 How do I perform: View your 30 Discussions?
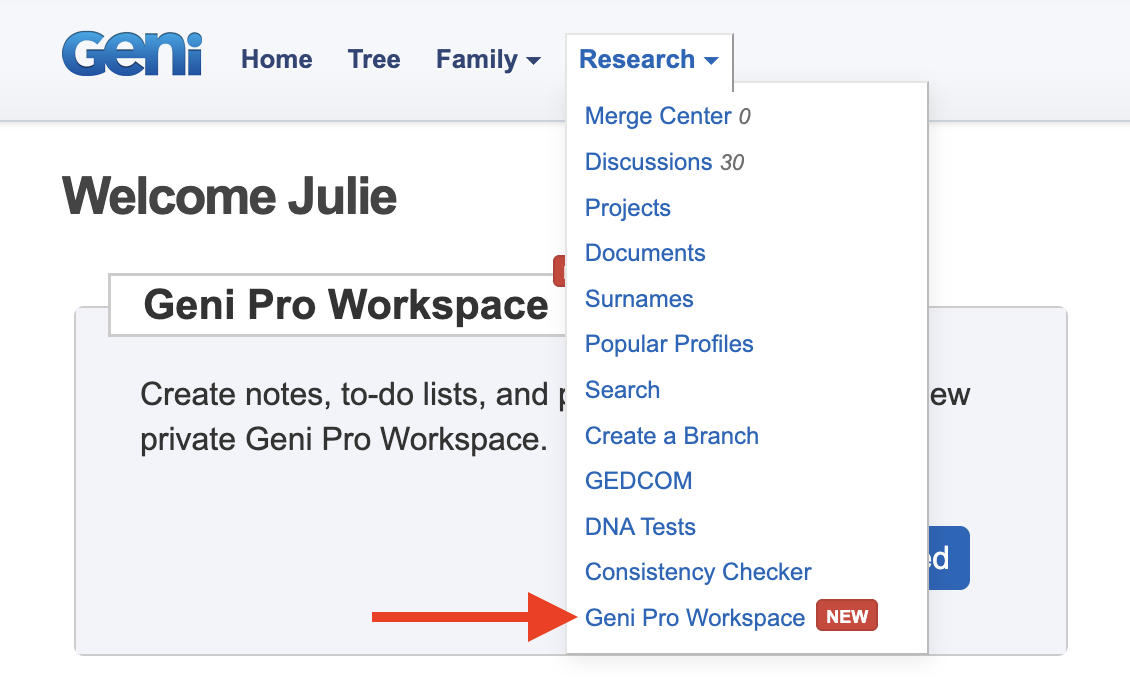pos(648,162)
